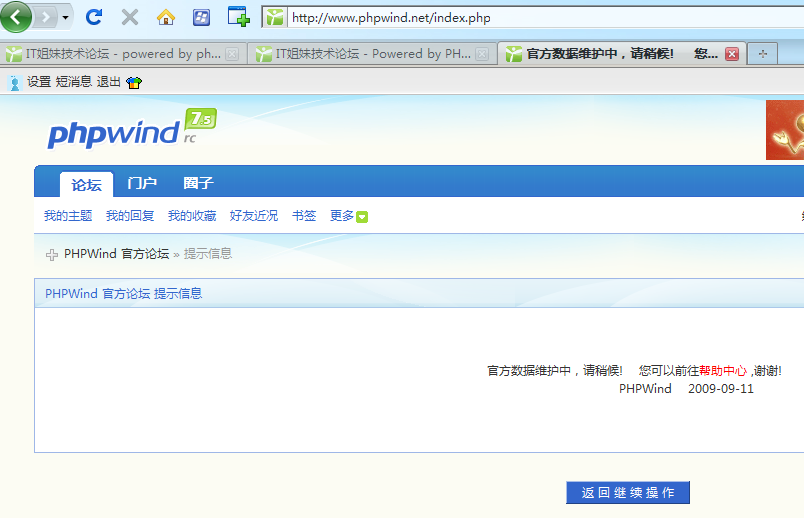This screenshot has height=518, width=804.
Task: Switch to second IT姐妹技术论坛 Powered by PH tab
Action: point(372,53)
